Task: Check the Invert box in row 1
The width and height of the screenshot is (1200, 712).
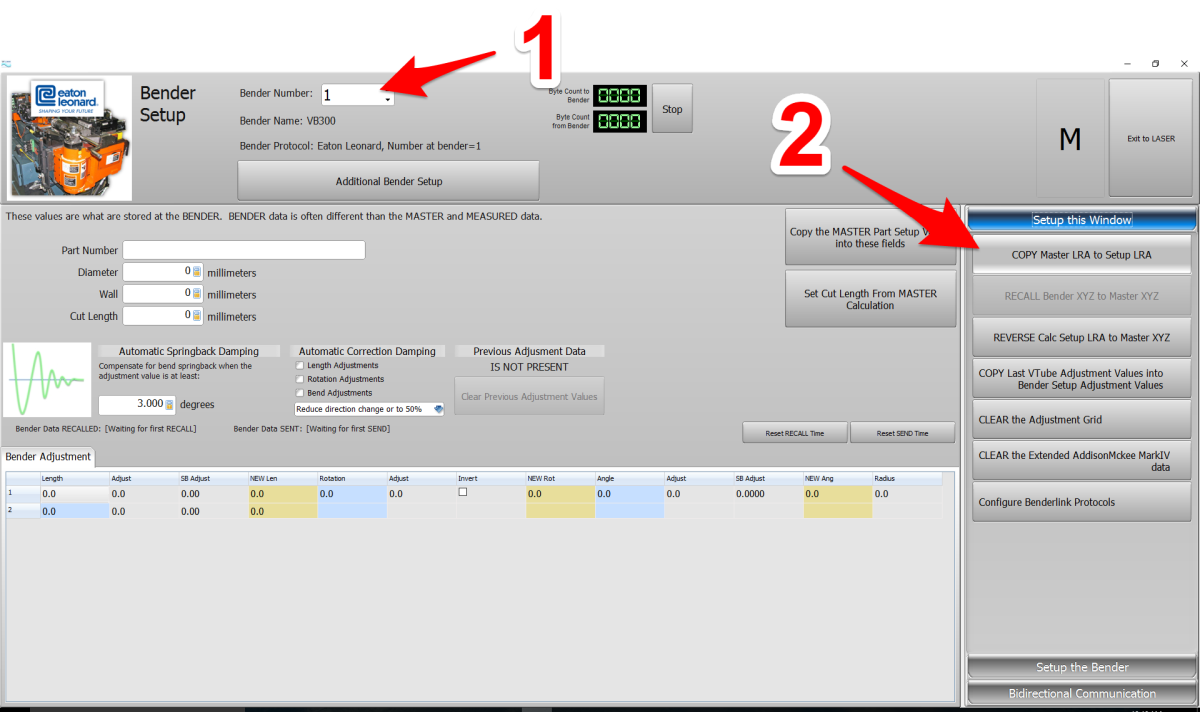Action: pyautogui.click(x=463, y=492)
